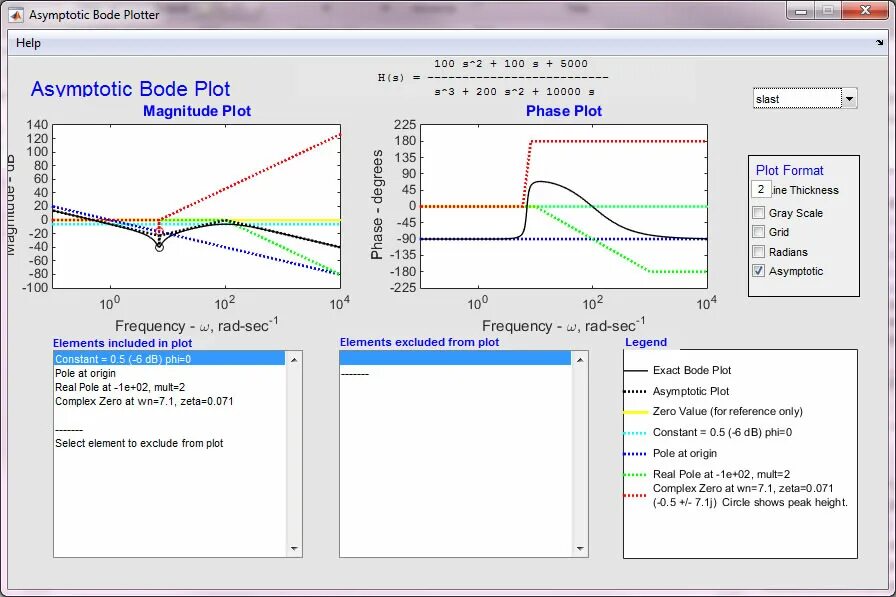Screen dimensions: 896x597
Task: Maximize the Asymptotic Bode Plotter window
Action: click(x=827, y=11)
